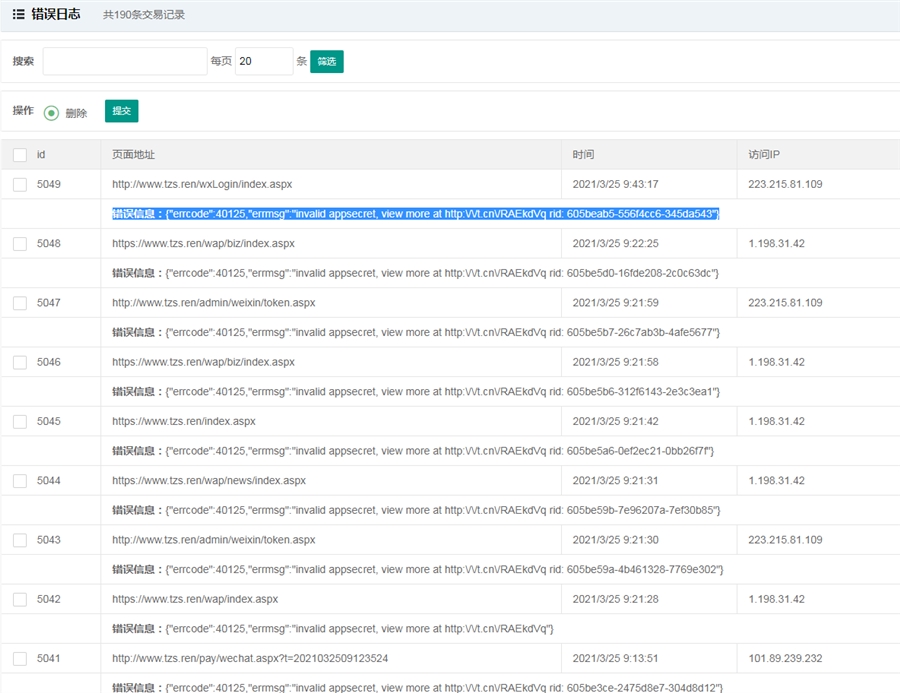Select the 删除 radio button
Viewport: 900px width, 693px height.
[x=52, y=113]
